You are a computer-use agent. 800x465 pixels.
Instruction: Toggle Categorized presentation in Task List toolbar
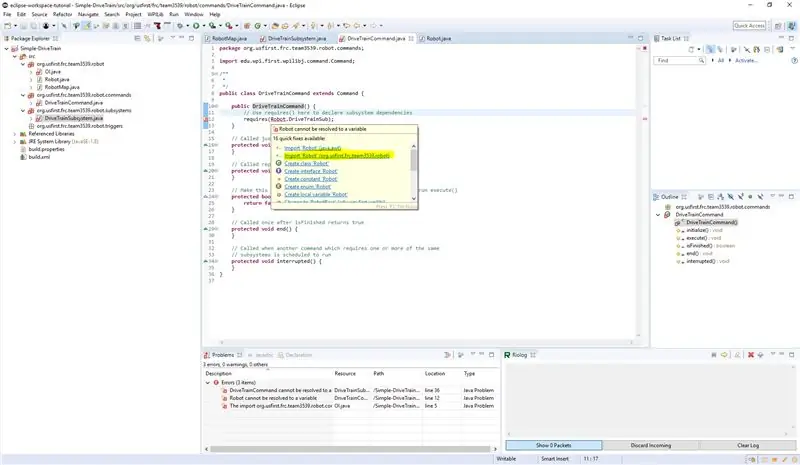[x=710, y=50]
